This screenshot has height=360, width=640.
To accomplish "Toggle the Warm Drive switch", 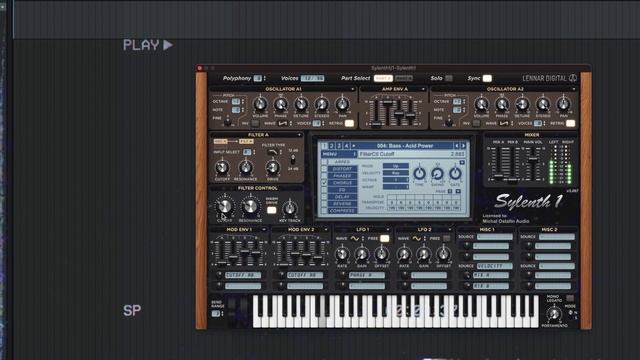I will tap(271, 210).
